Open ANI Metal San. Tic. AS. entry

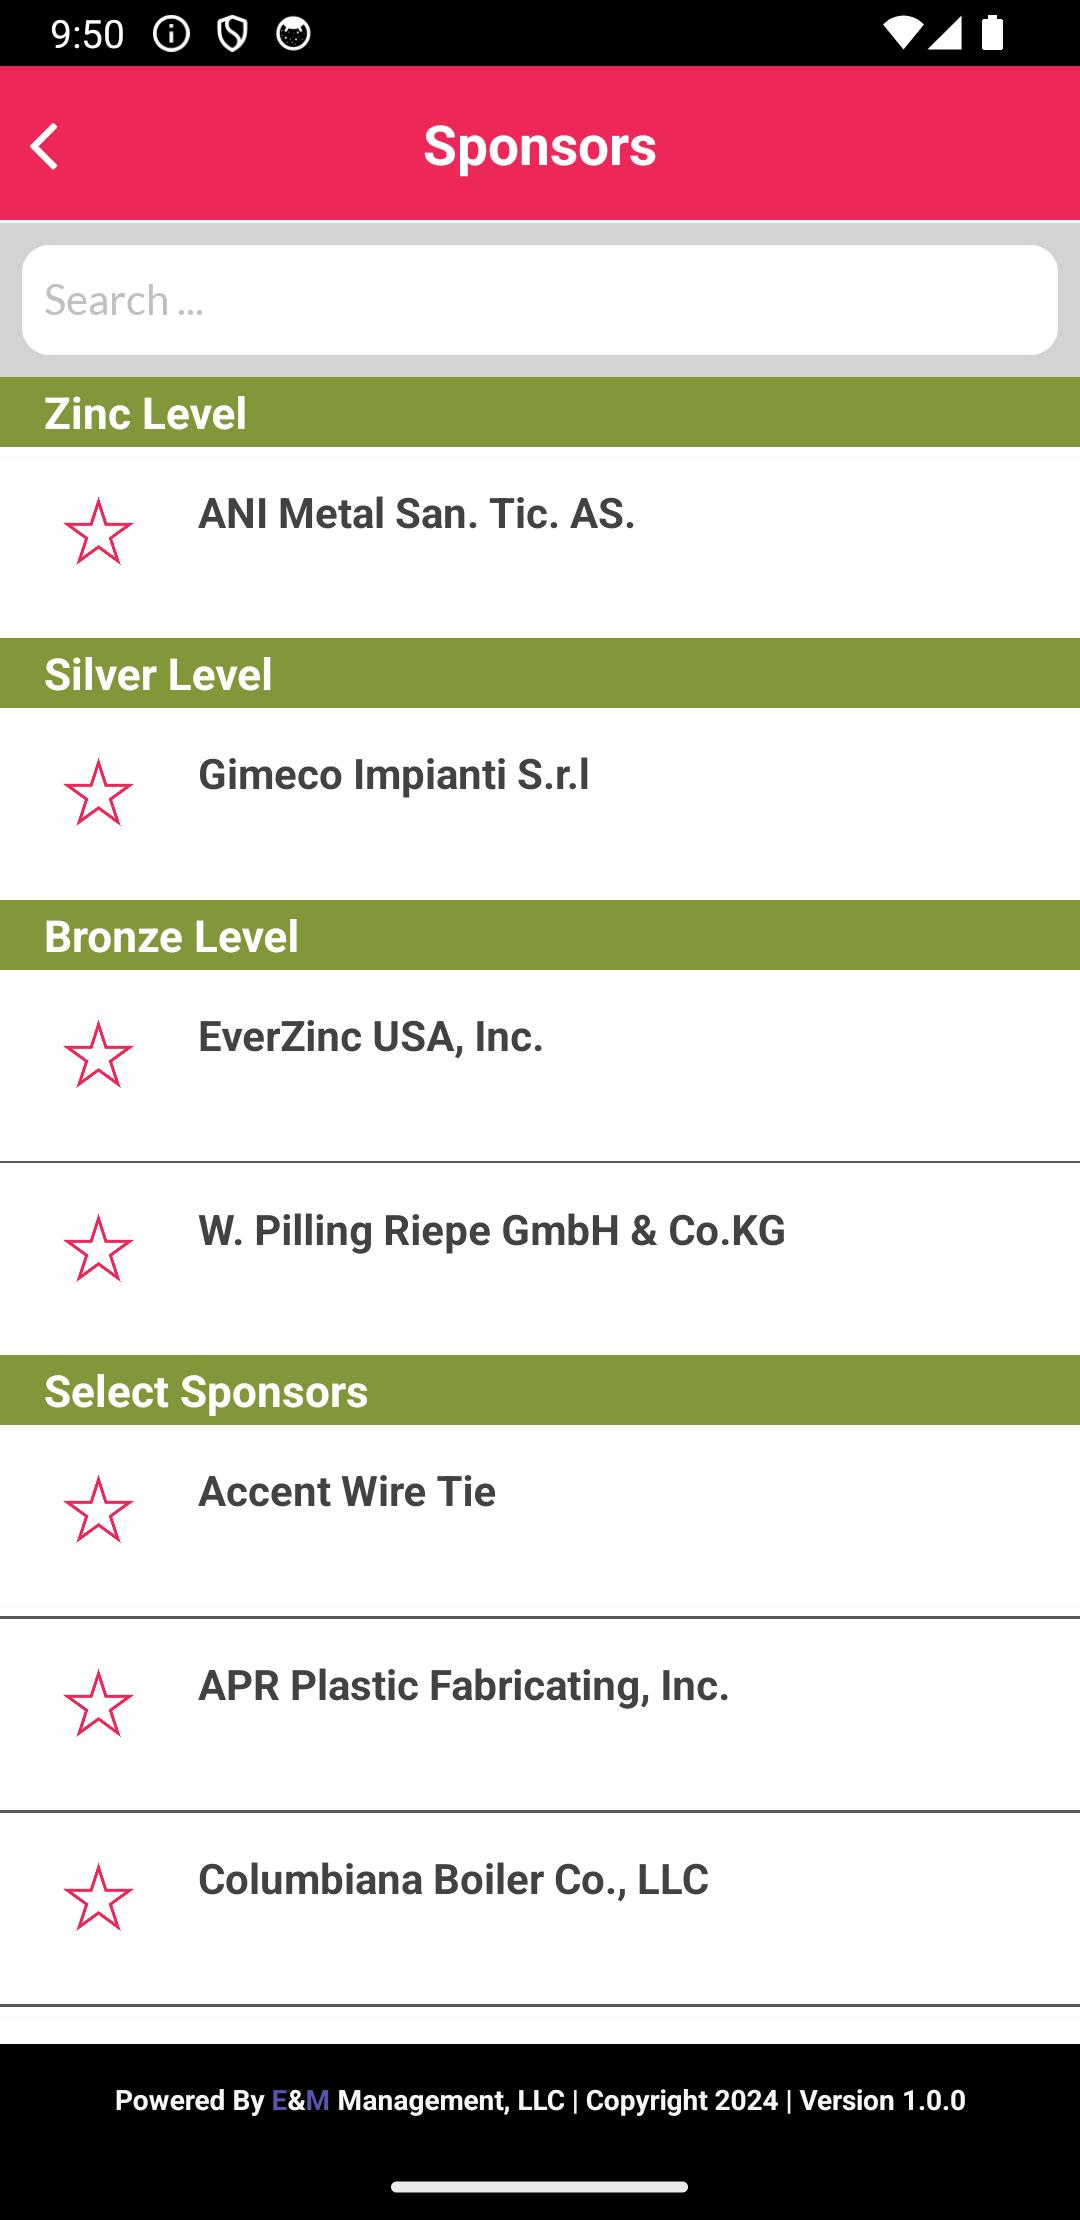pyautogui.click(x=540, y=542)
